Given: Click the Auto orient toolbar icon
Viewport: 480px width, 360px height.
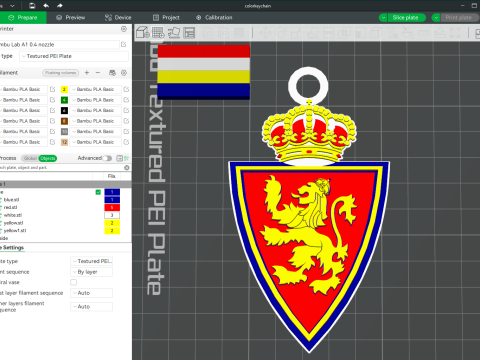Looking at the screenshot, I should click(174, 33).
